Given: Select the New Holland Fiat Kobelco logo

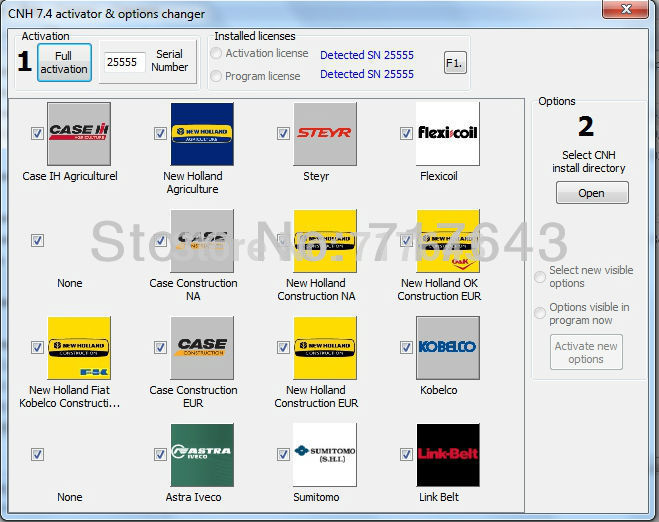Looking at the screenshot, I should 79,348.
